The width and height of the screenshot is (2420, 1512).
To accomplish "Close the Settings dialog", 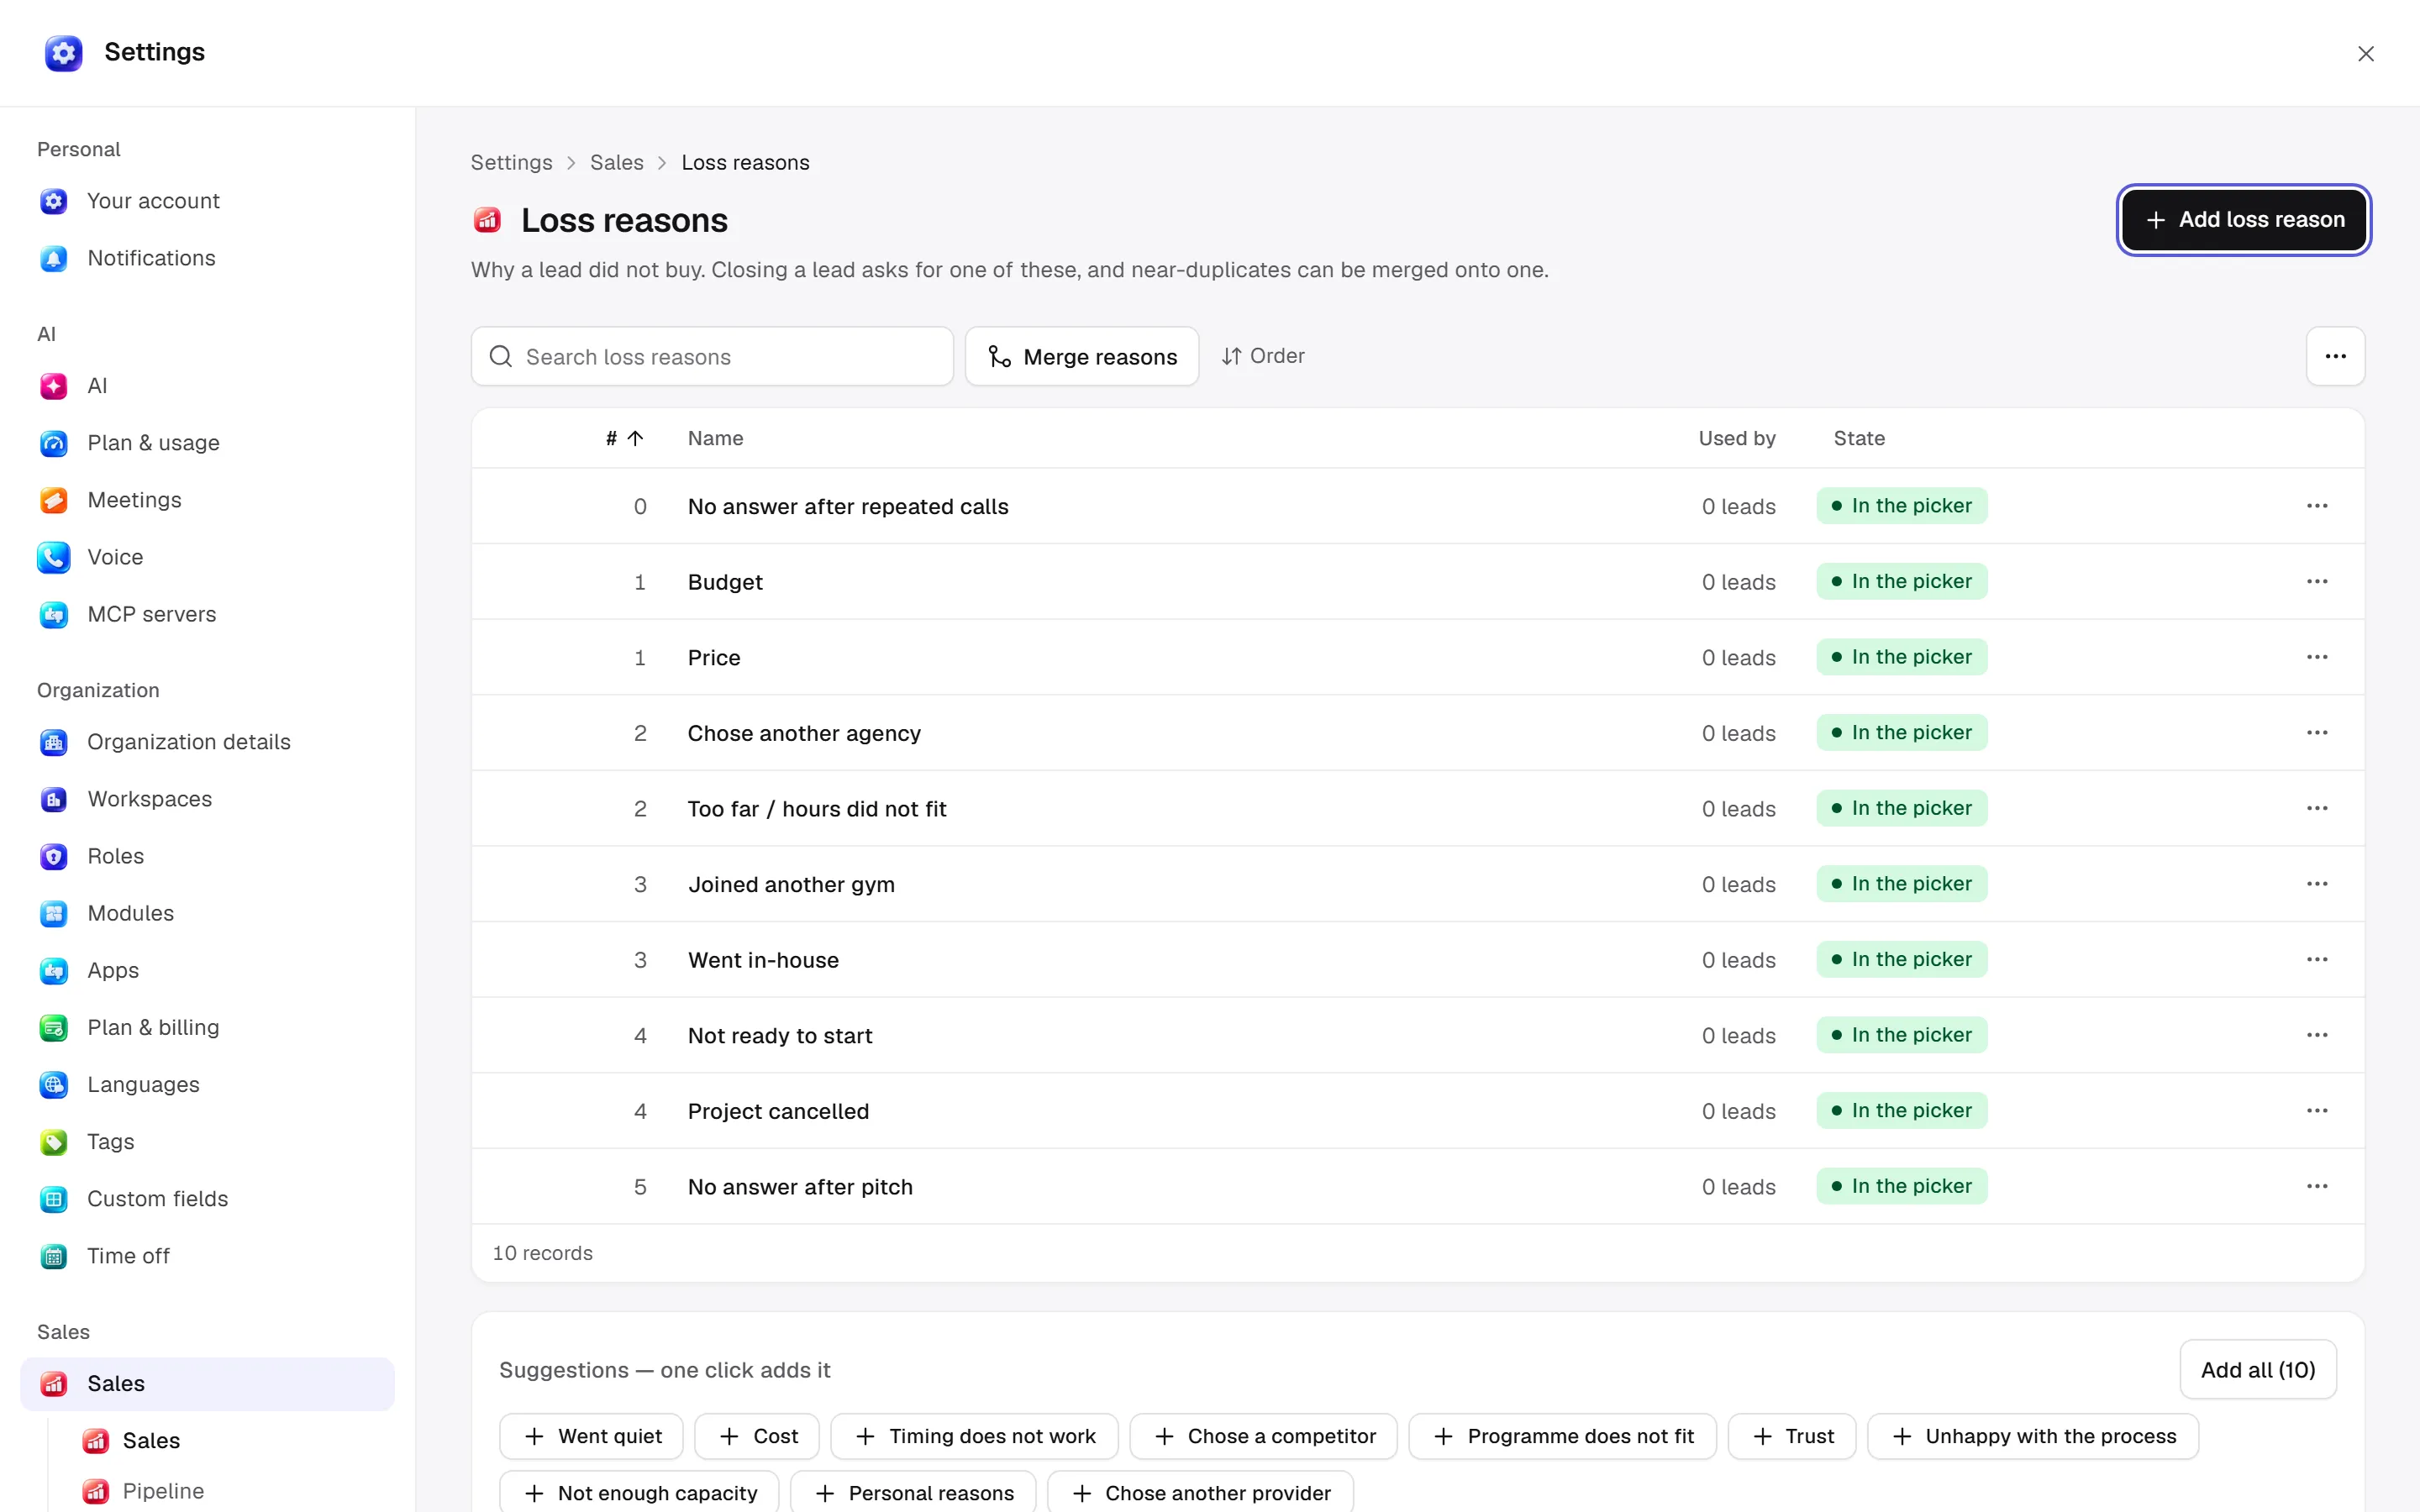I will pyautogui.click(x=2365, y=54).
